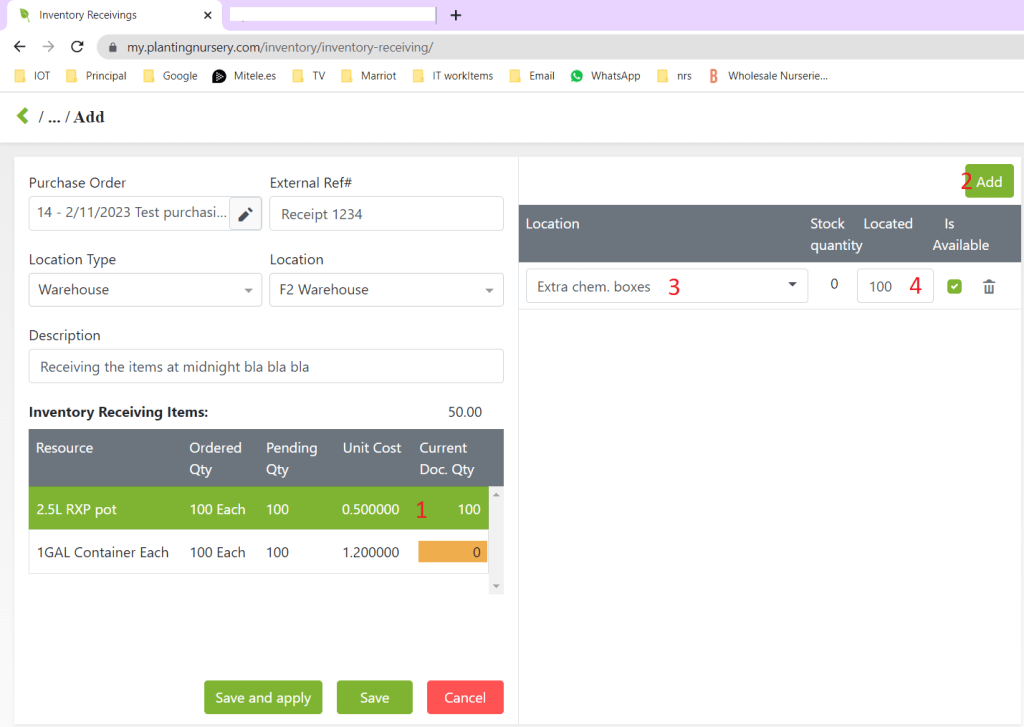
Task: Open the Mitele.es bookmark
Action: tap(244, 75)
